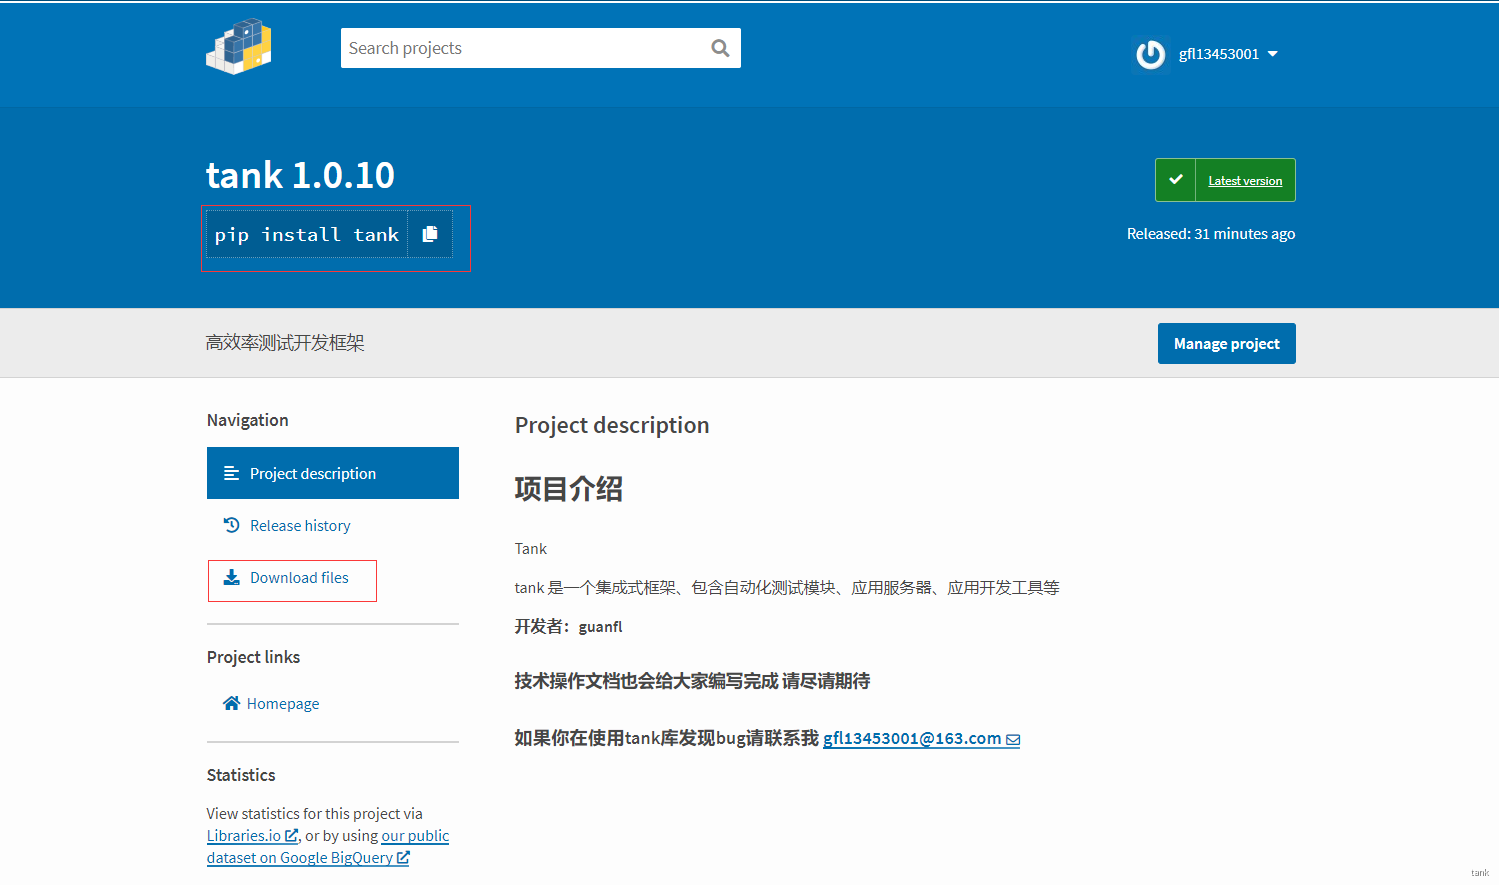Screen dimensions: 1499x885
Task: Click the Project links heading
Action: pyautogui.click(x=253, y=657)
